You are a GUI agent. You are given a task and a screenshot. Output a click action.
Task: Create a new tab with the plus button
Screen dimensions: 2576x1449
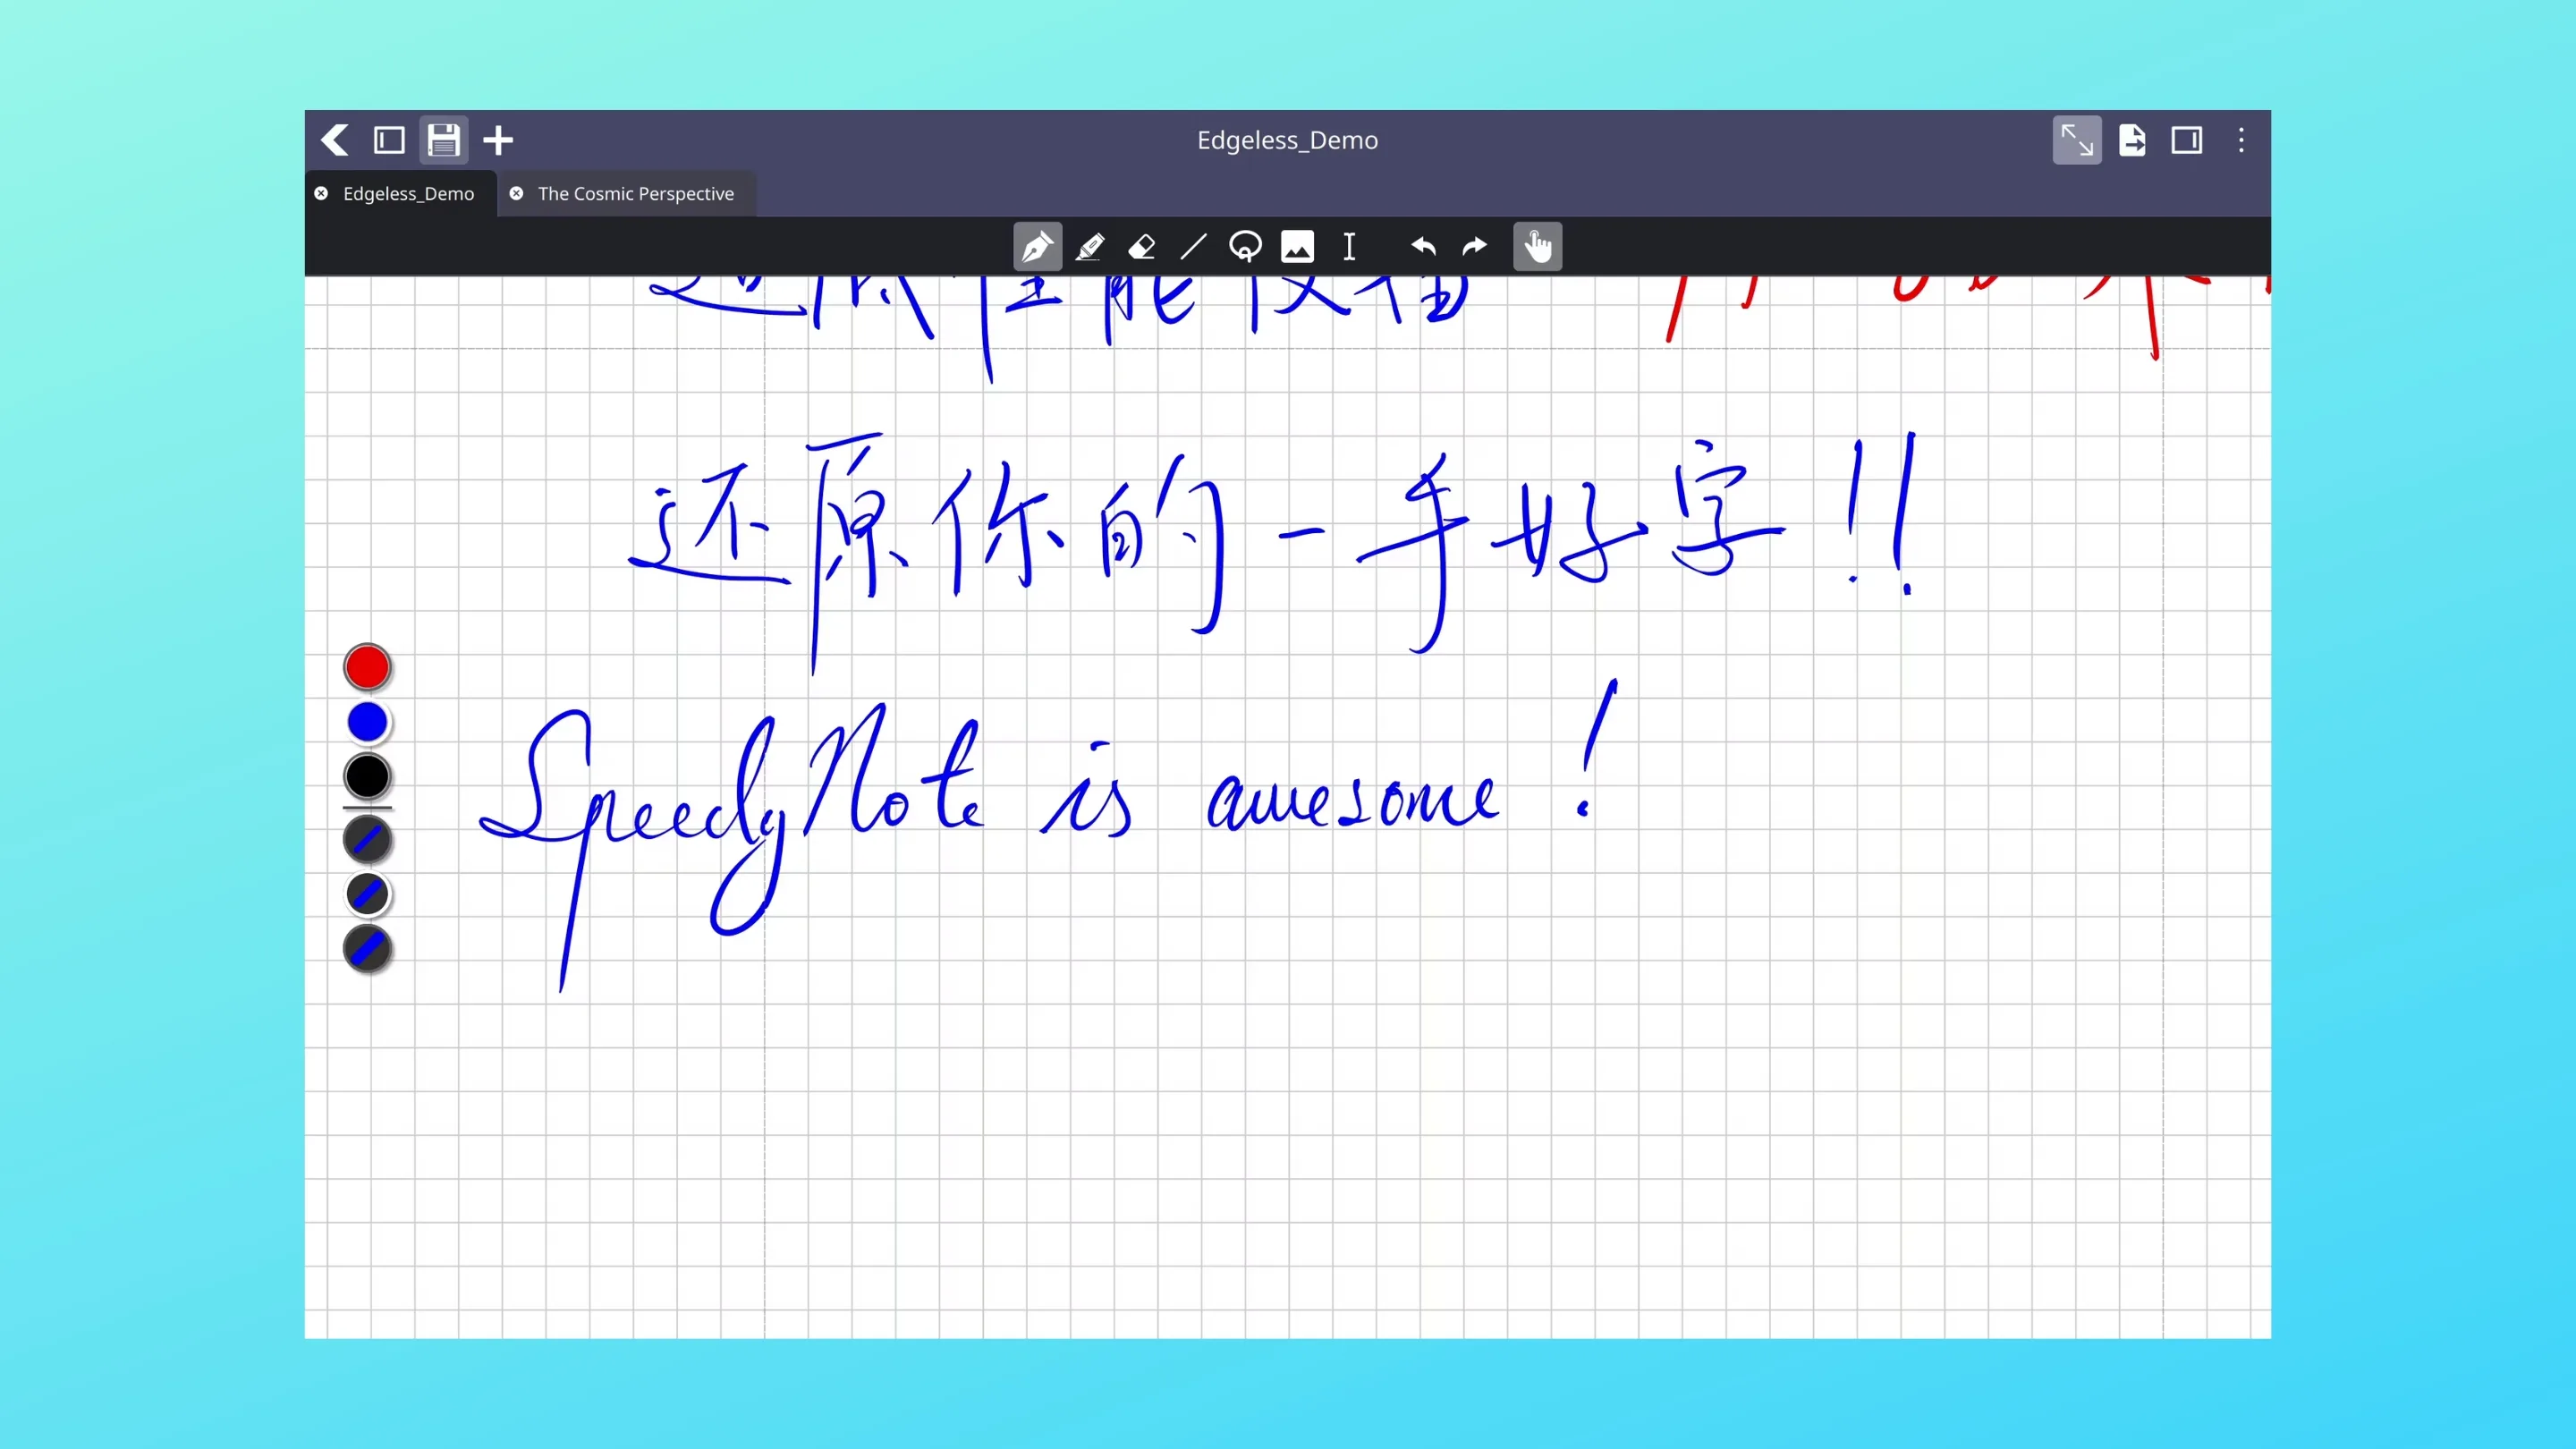(497, 140)
